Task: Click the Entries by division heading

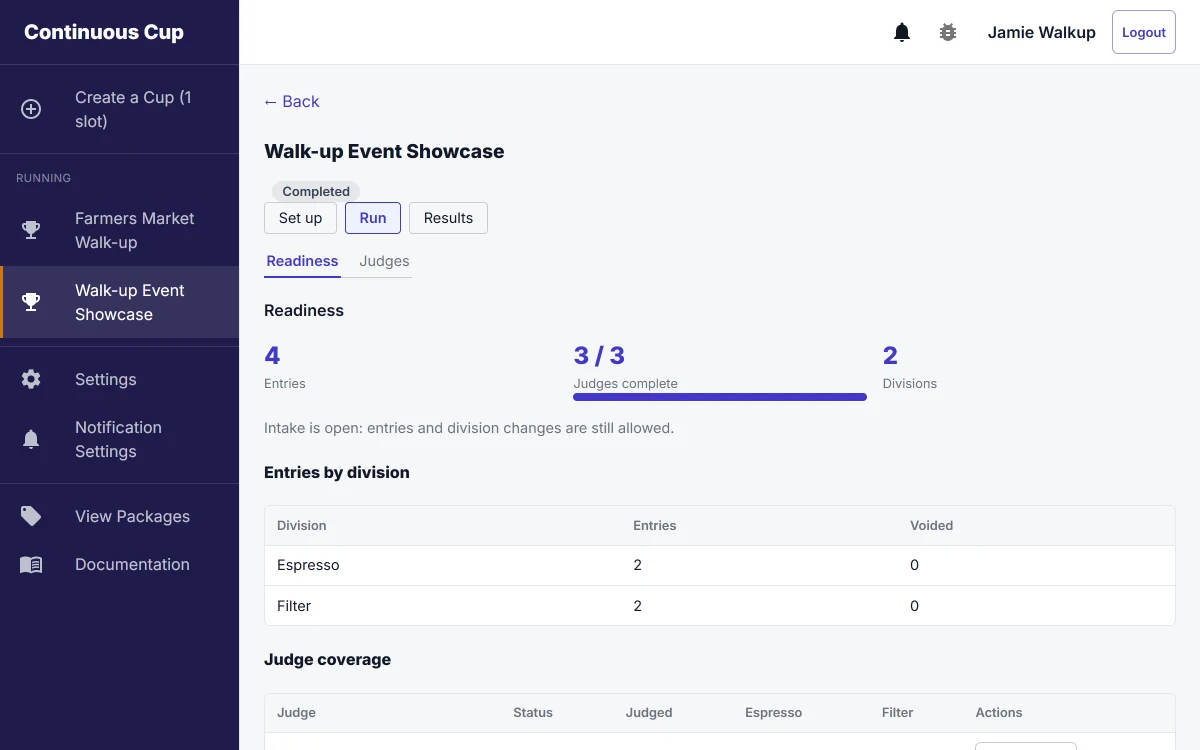Action: (x=337, y=472)
